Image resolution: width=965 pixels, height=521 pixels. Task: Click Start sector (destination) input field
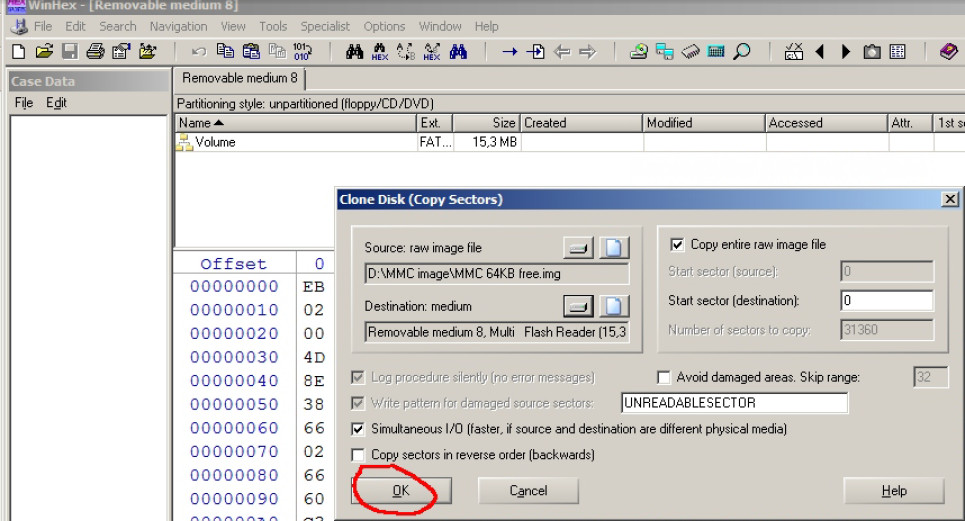[887, 300]
